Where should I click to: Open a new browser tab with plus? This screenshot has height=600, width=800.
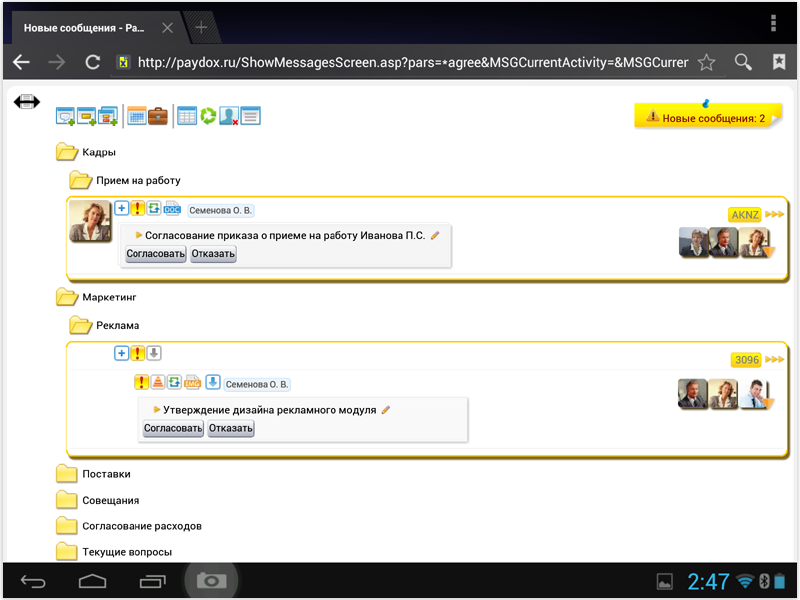201,27
